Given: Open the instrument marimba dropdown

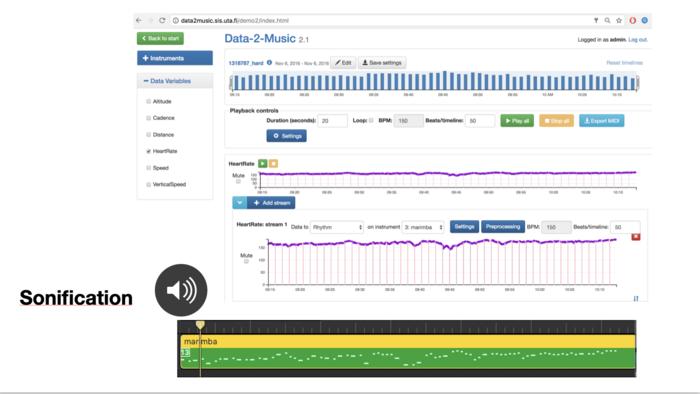Looking at the screenshot, I should click(x=423, y=227).
